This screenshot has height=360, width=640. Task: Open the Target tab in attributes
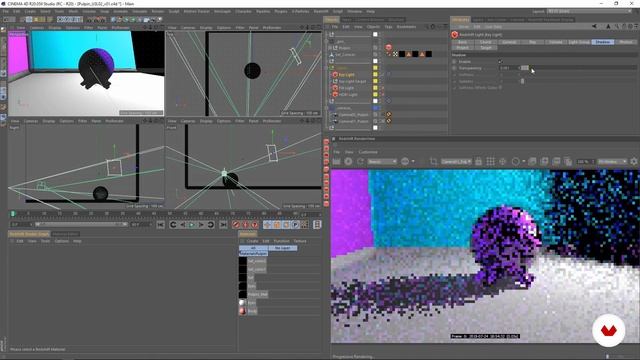(x=486, y=48)
